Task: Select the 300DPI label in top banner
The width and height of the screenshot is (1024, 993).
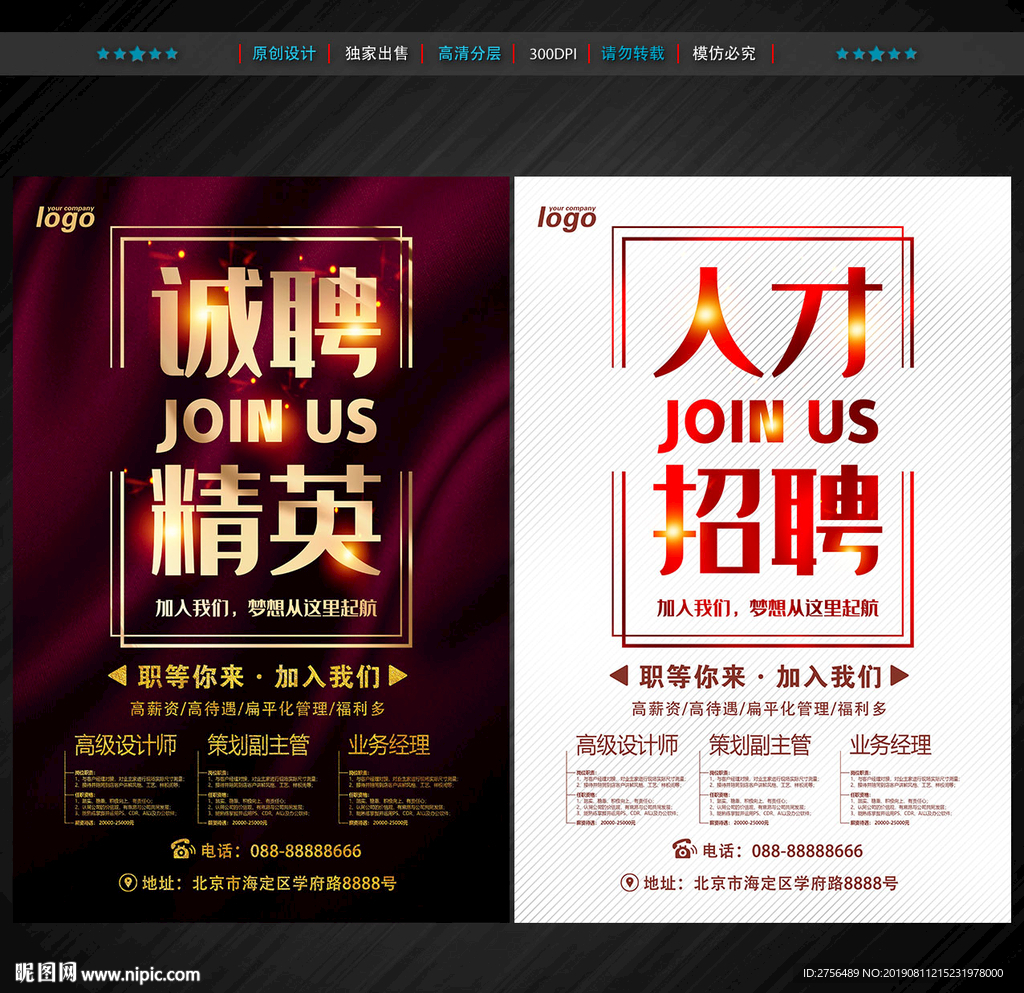Action: (x=552, y=54)
